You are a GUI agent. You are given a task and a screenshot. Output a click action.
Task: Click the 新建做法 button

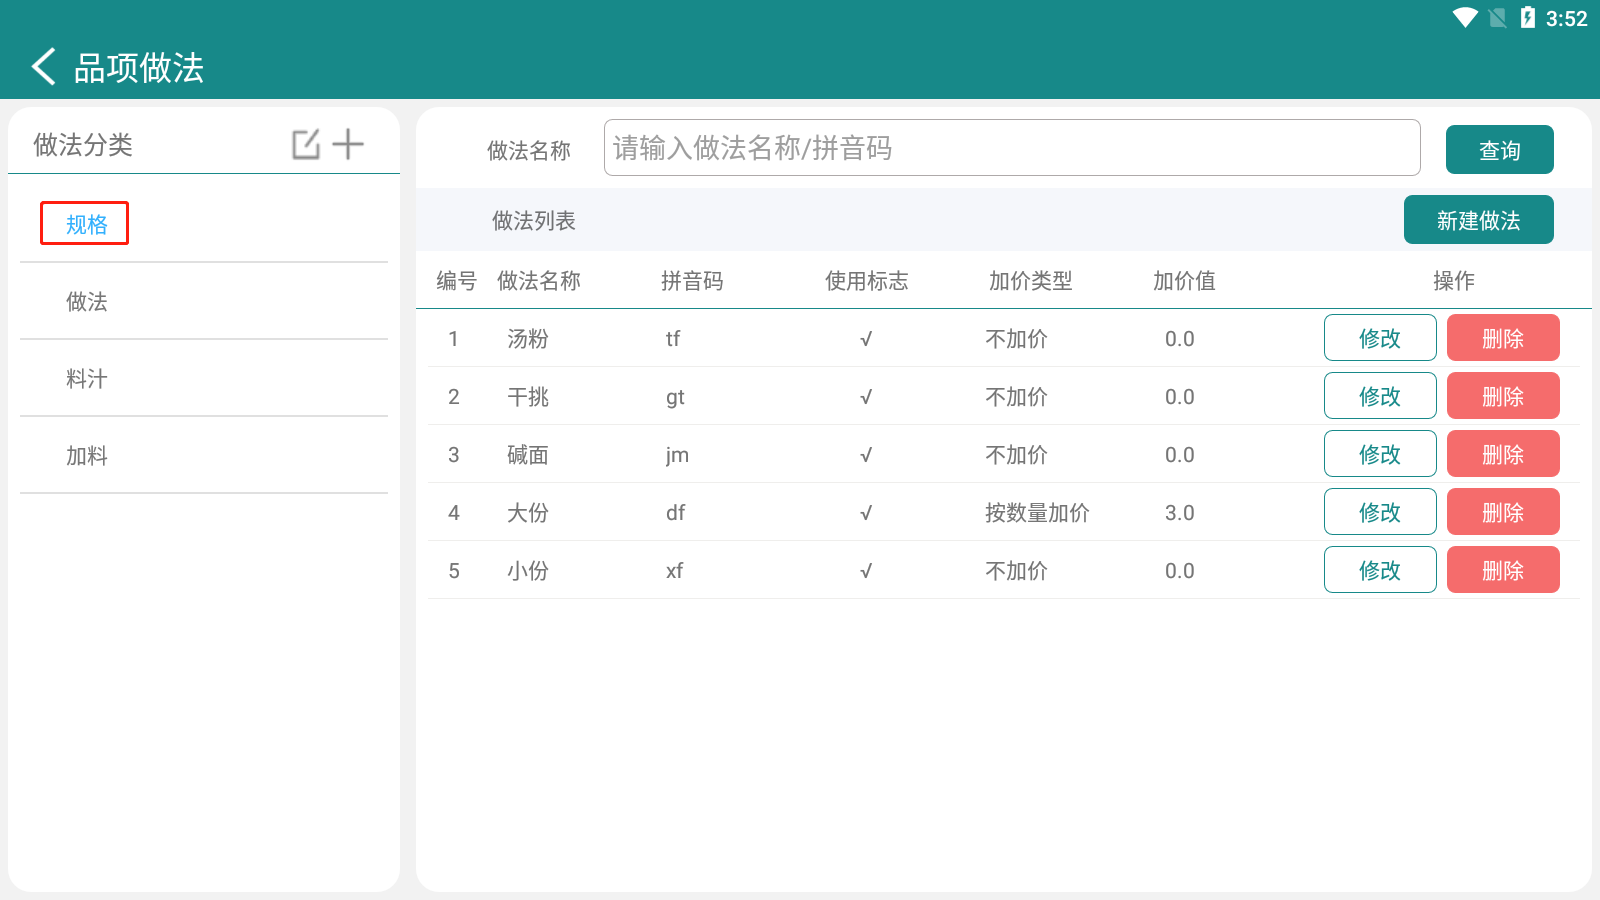tap(1478, 220)
